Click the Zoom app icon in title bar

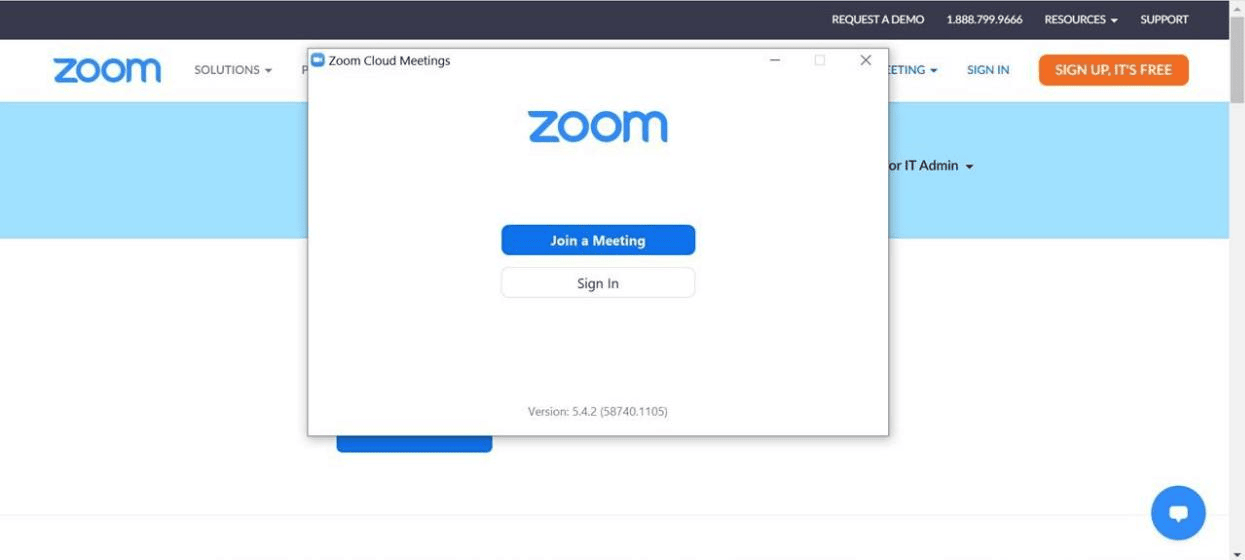318,60
